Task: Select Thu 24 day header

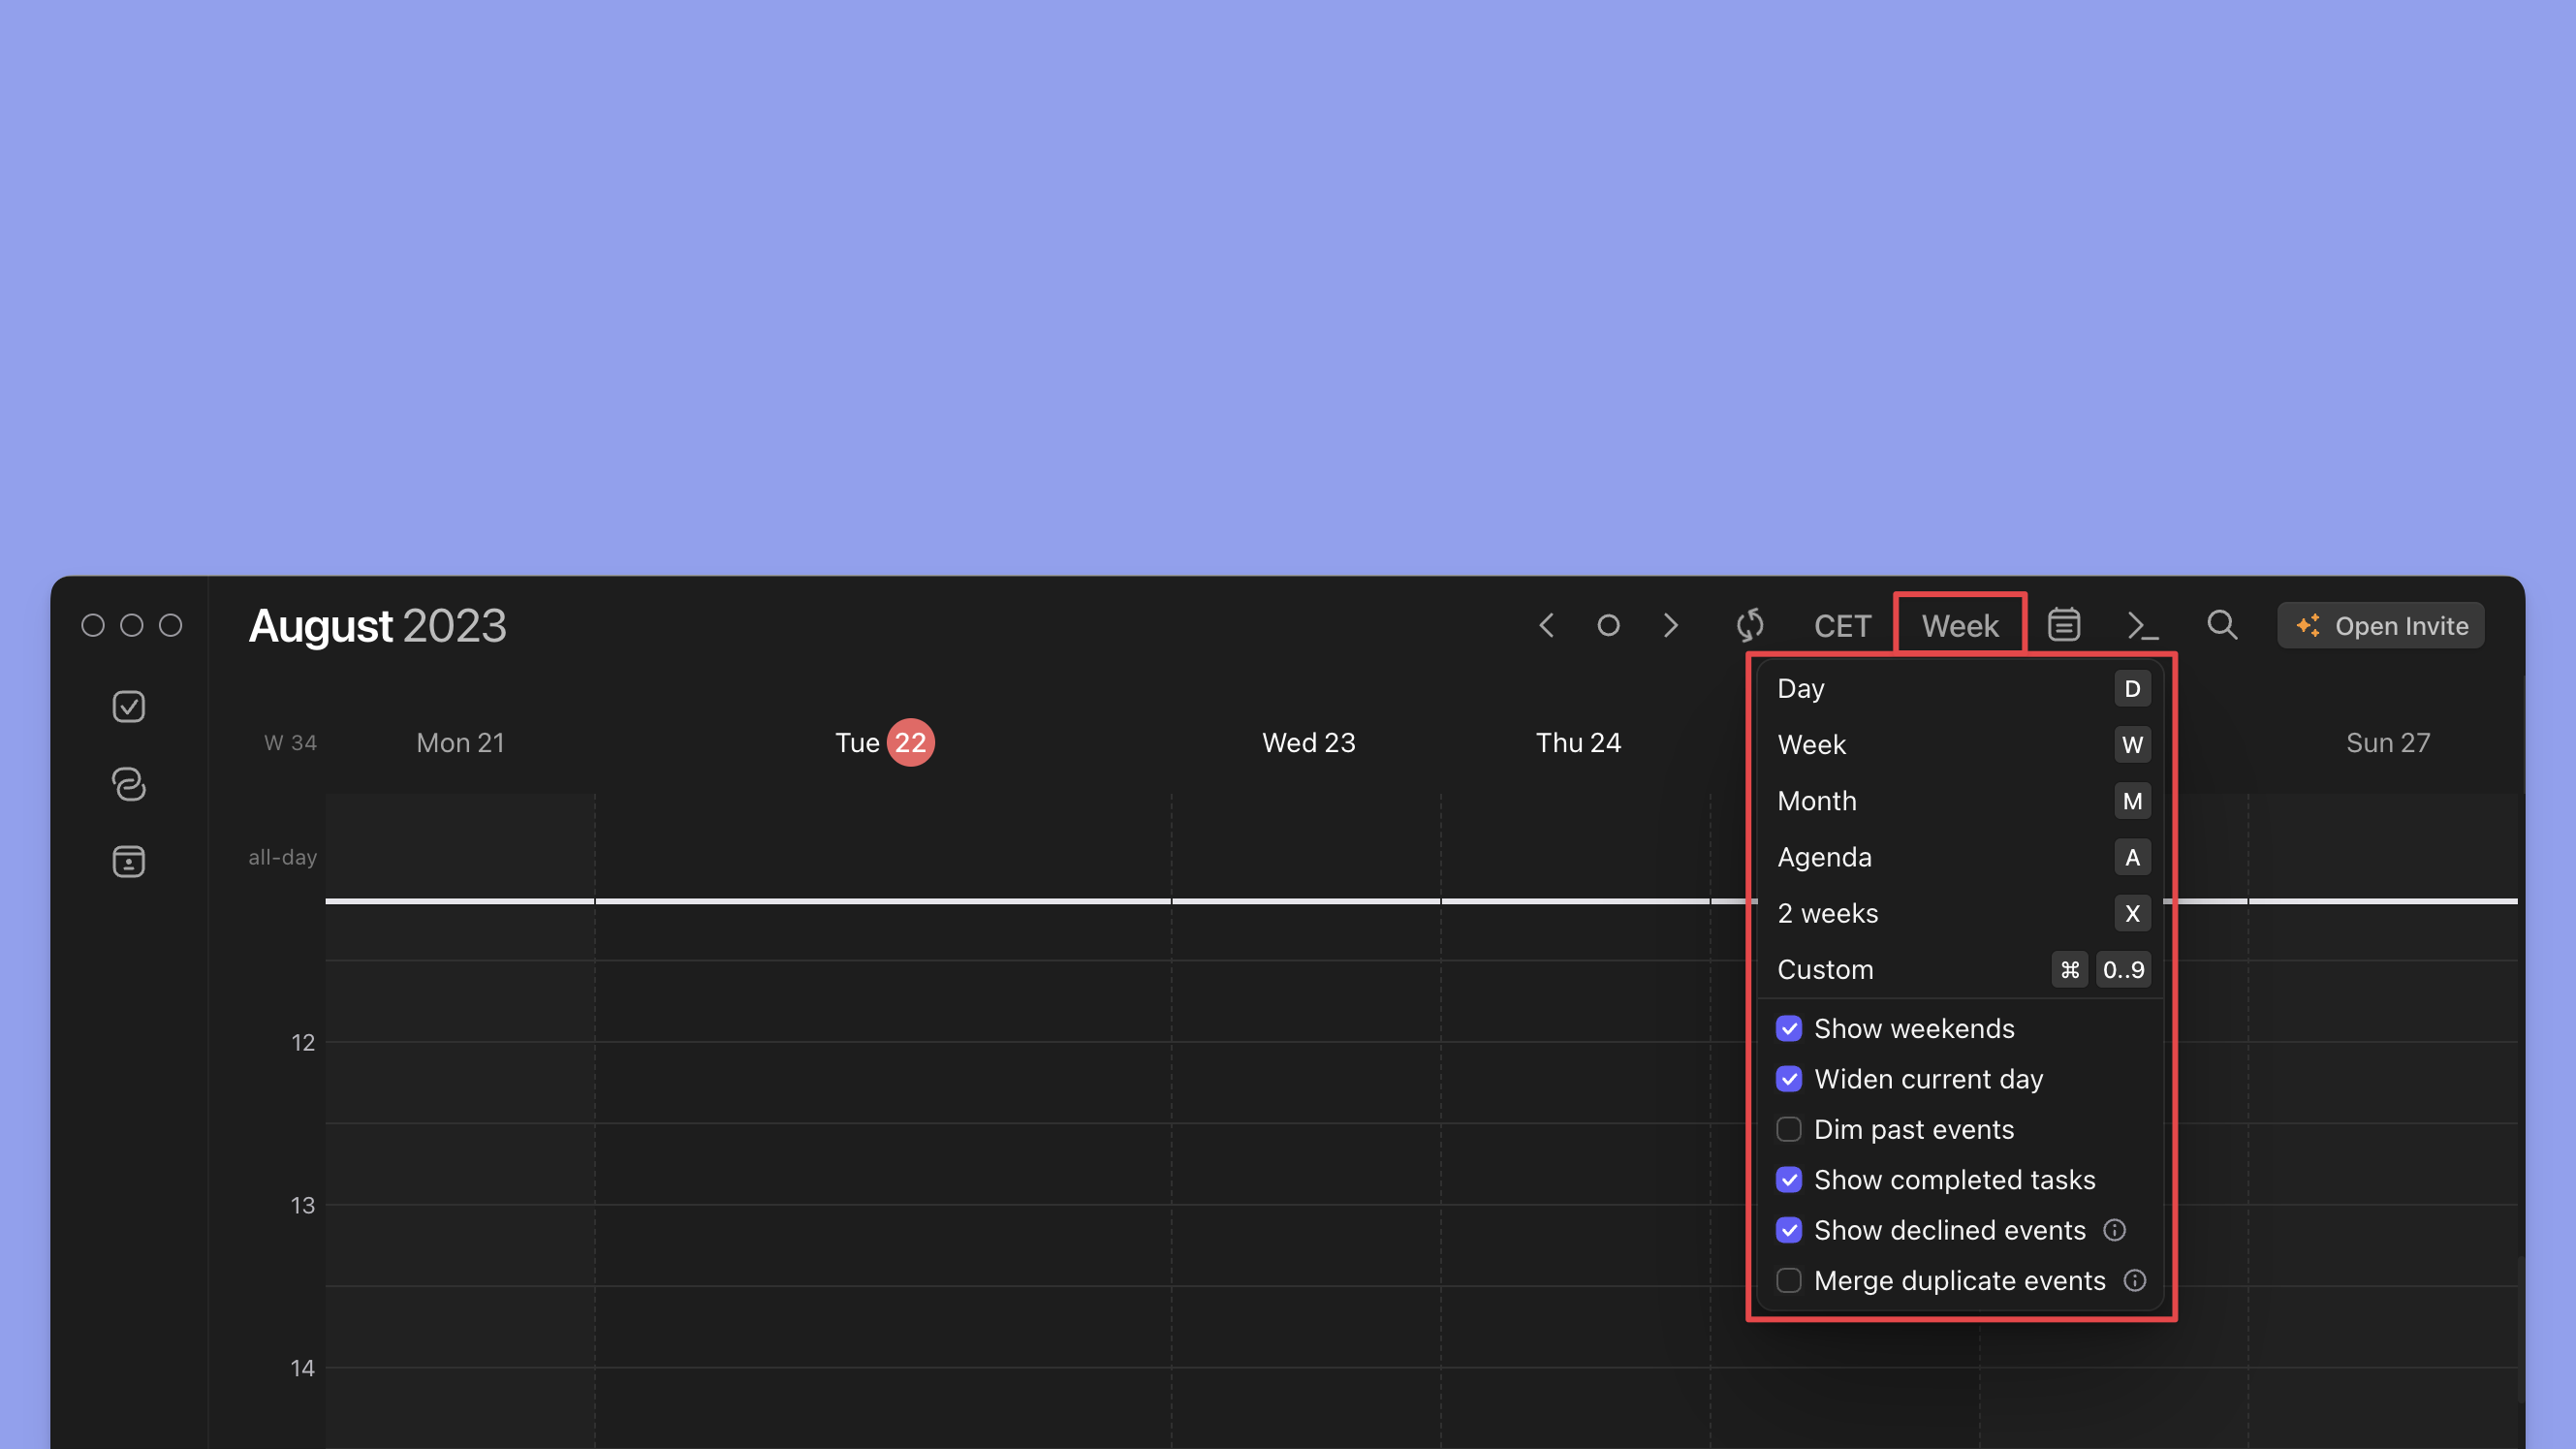Action: (x=1578, y=743)
